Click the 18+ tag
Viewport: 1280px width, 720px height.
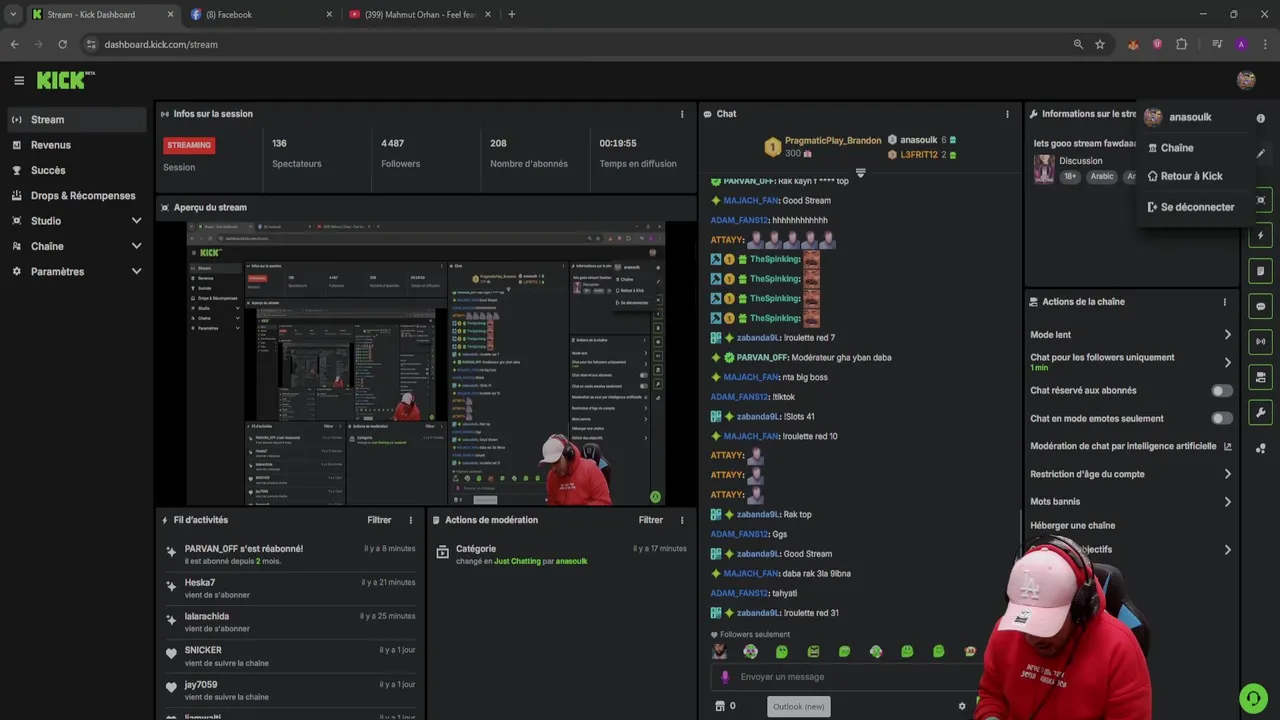1070,177
